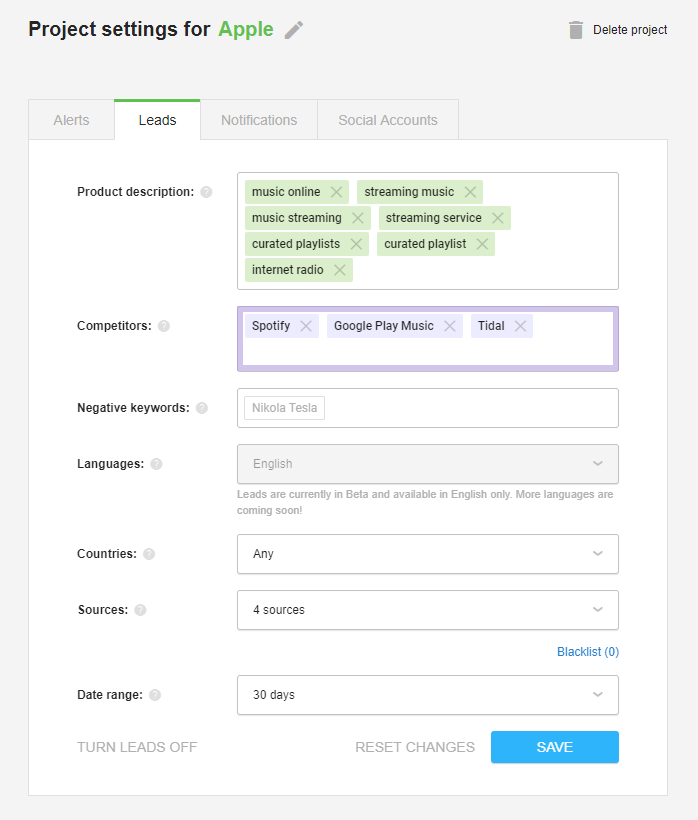Go to the Notifications tab

pos(259,120)
